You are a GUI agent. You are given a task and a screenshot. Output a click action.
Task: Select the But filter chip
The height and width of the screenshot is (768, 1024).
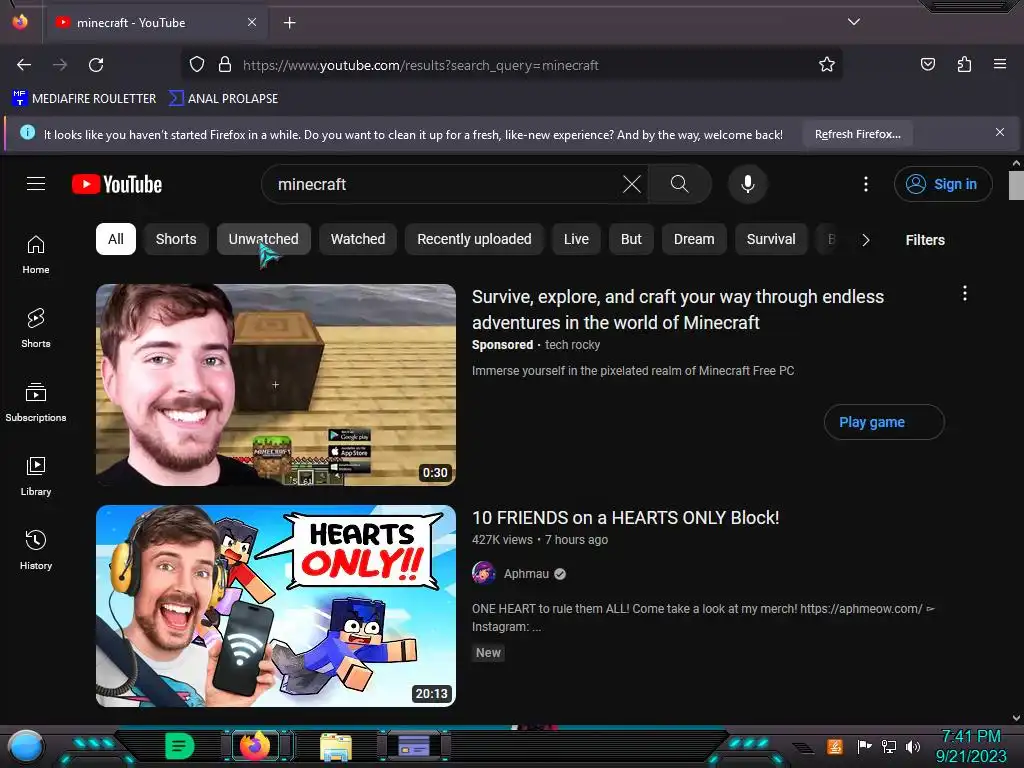click(631, 239)
